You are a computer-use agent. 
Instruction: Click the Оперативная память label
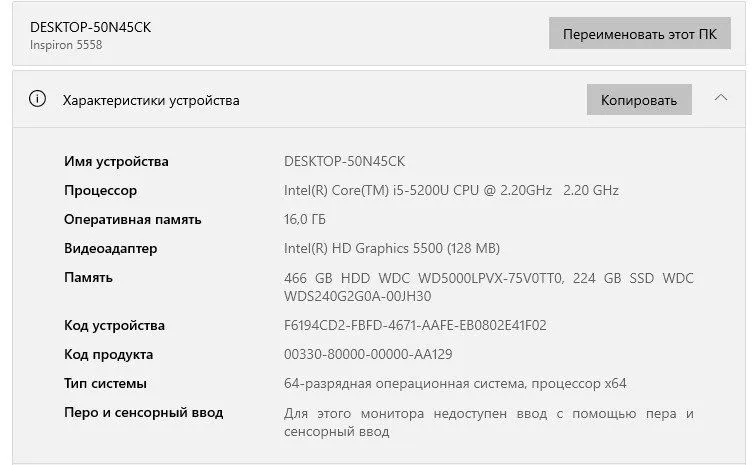coord(132,220)
